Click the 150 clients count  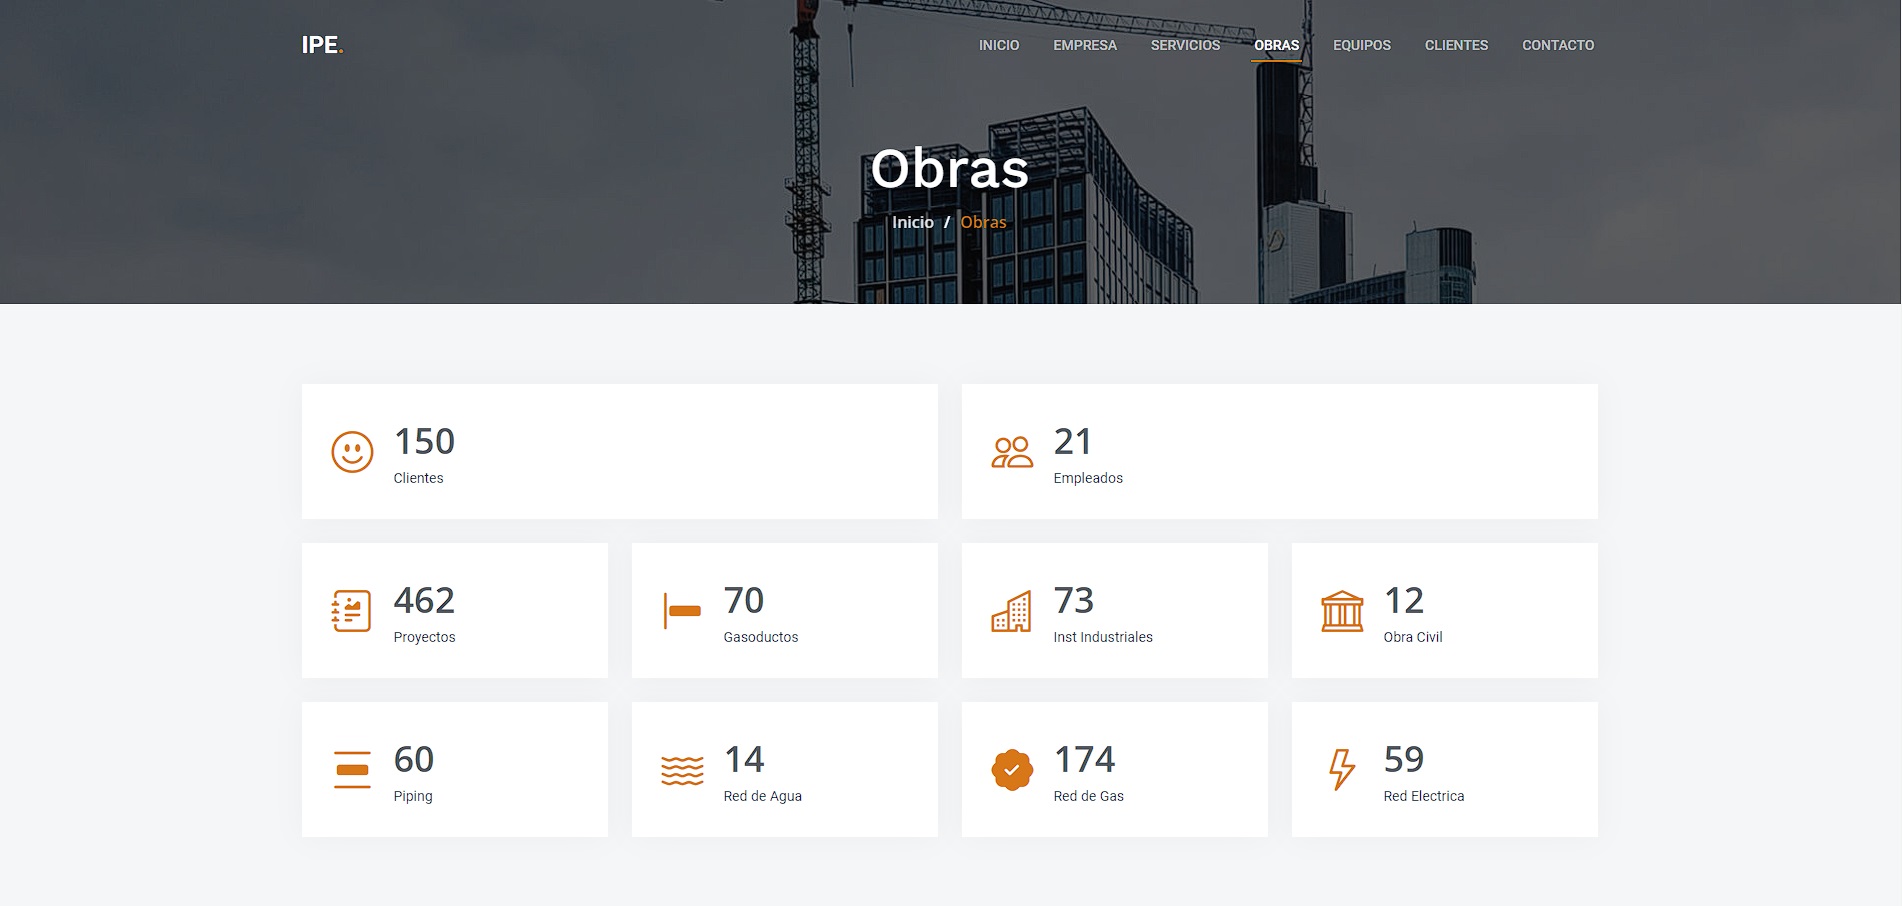(x=424, y=442)
